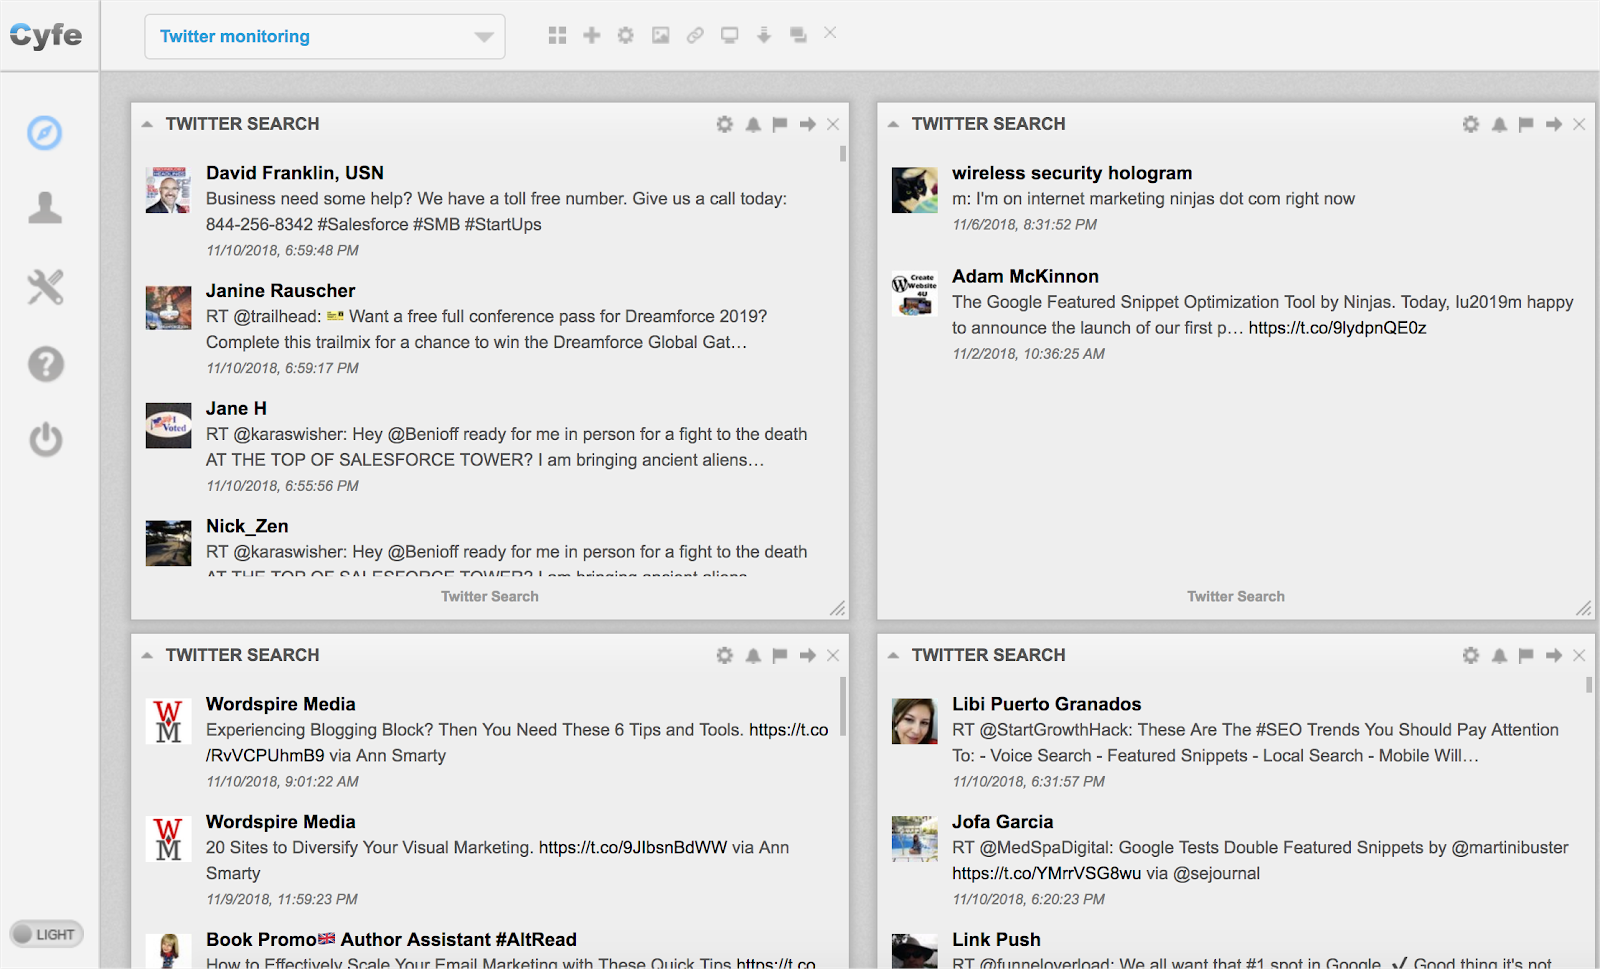The height and width of the screenshot is (969, 1600).
Task: Click David Franklin's profile avatar
Action: (x=168, y=190)
